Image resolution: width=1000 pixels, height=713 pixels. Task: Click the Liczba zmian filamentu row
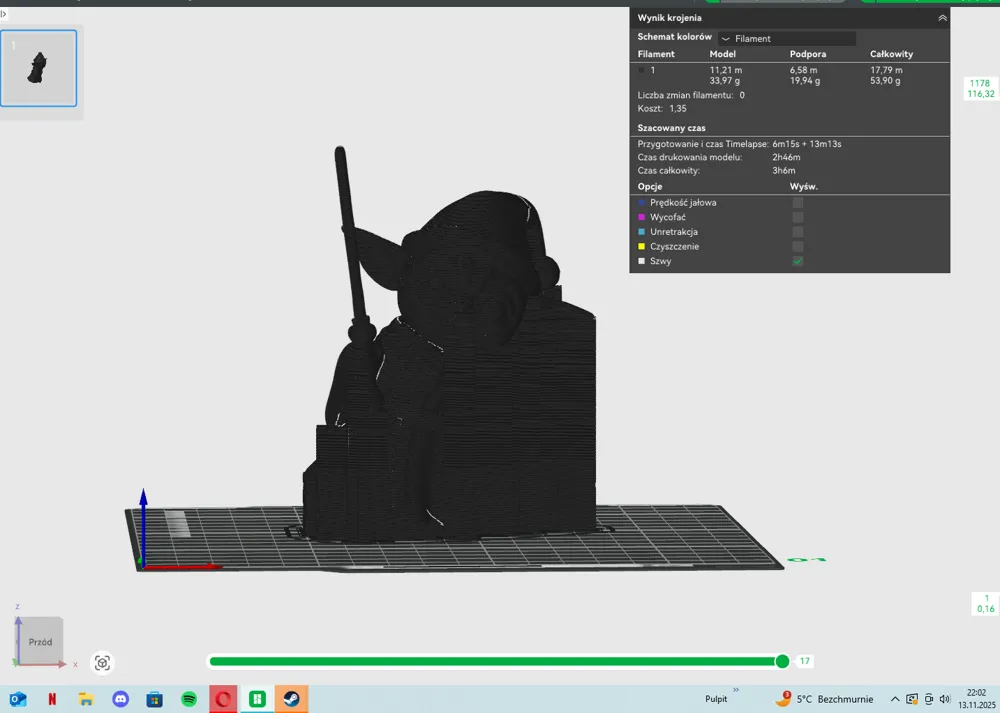pos(691,96)
